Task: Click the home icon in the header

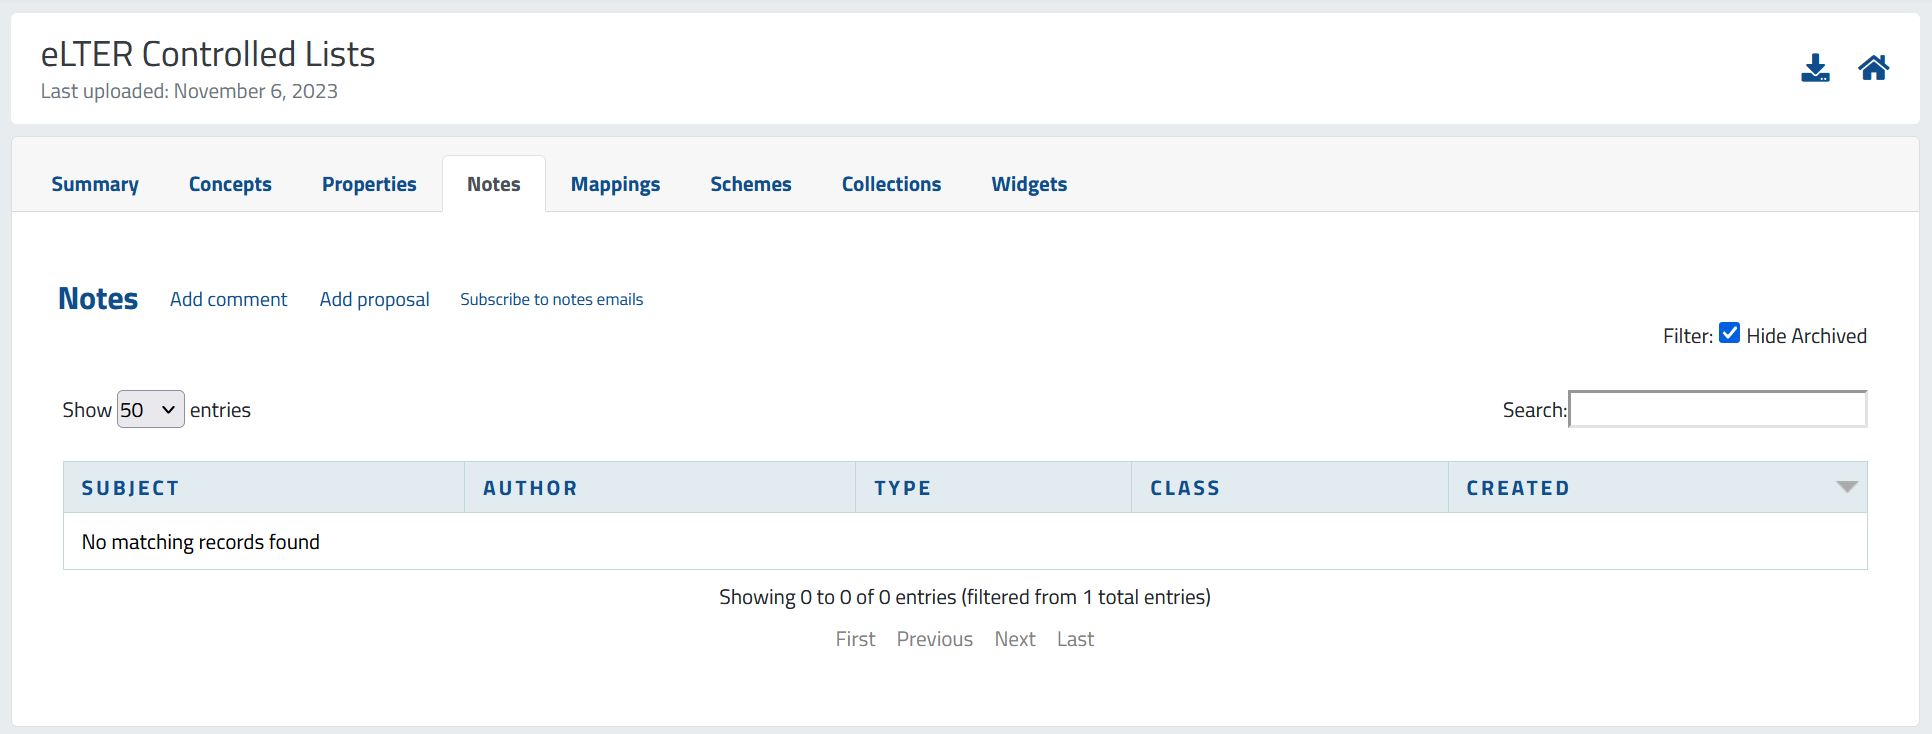Action: tap(1874, 67)
